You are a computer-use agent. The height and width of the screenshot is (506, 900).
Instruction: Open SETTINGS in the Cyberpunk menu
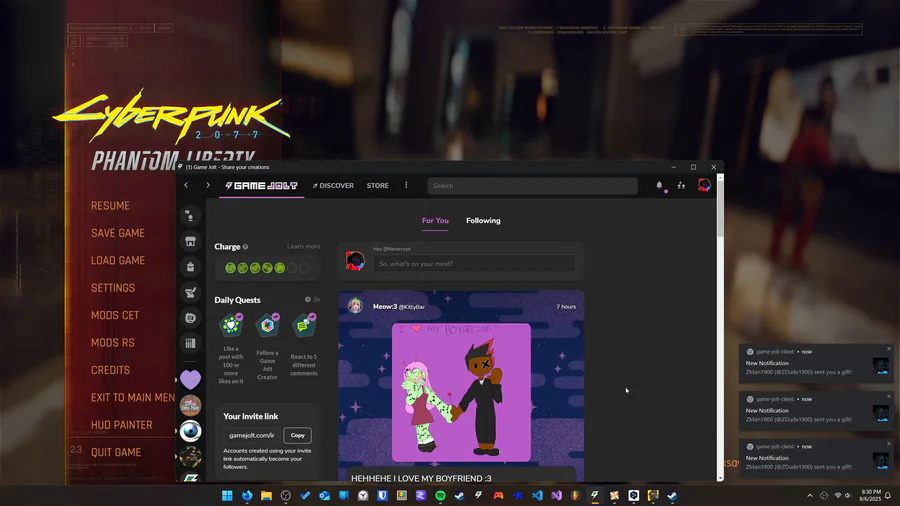click(x=113, y=288)
